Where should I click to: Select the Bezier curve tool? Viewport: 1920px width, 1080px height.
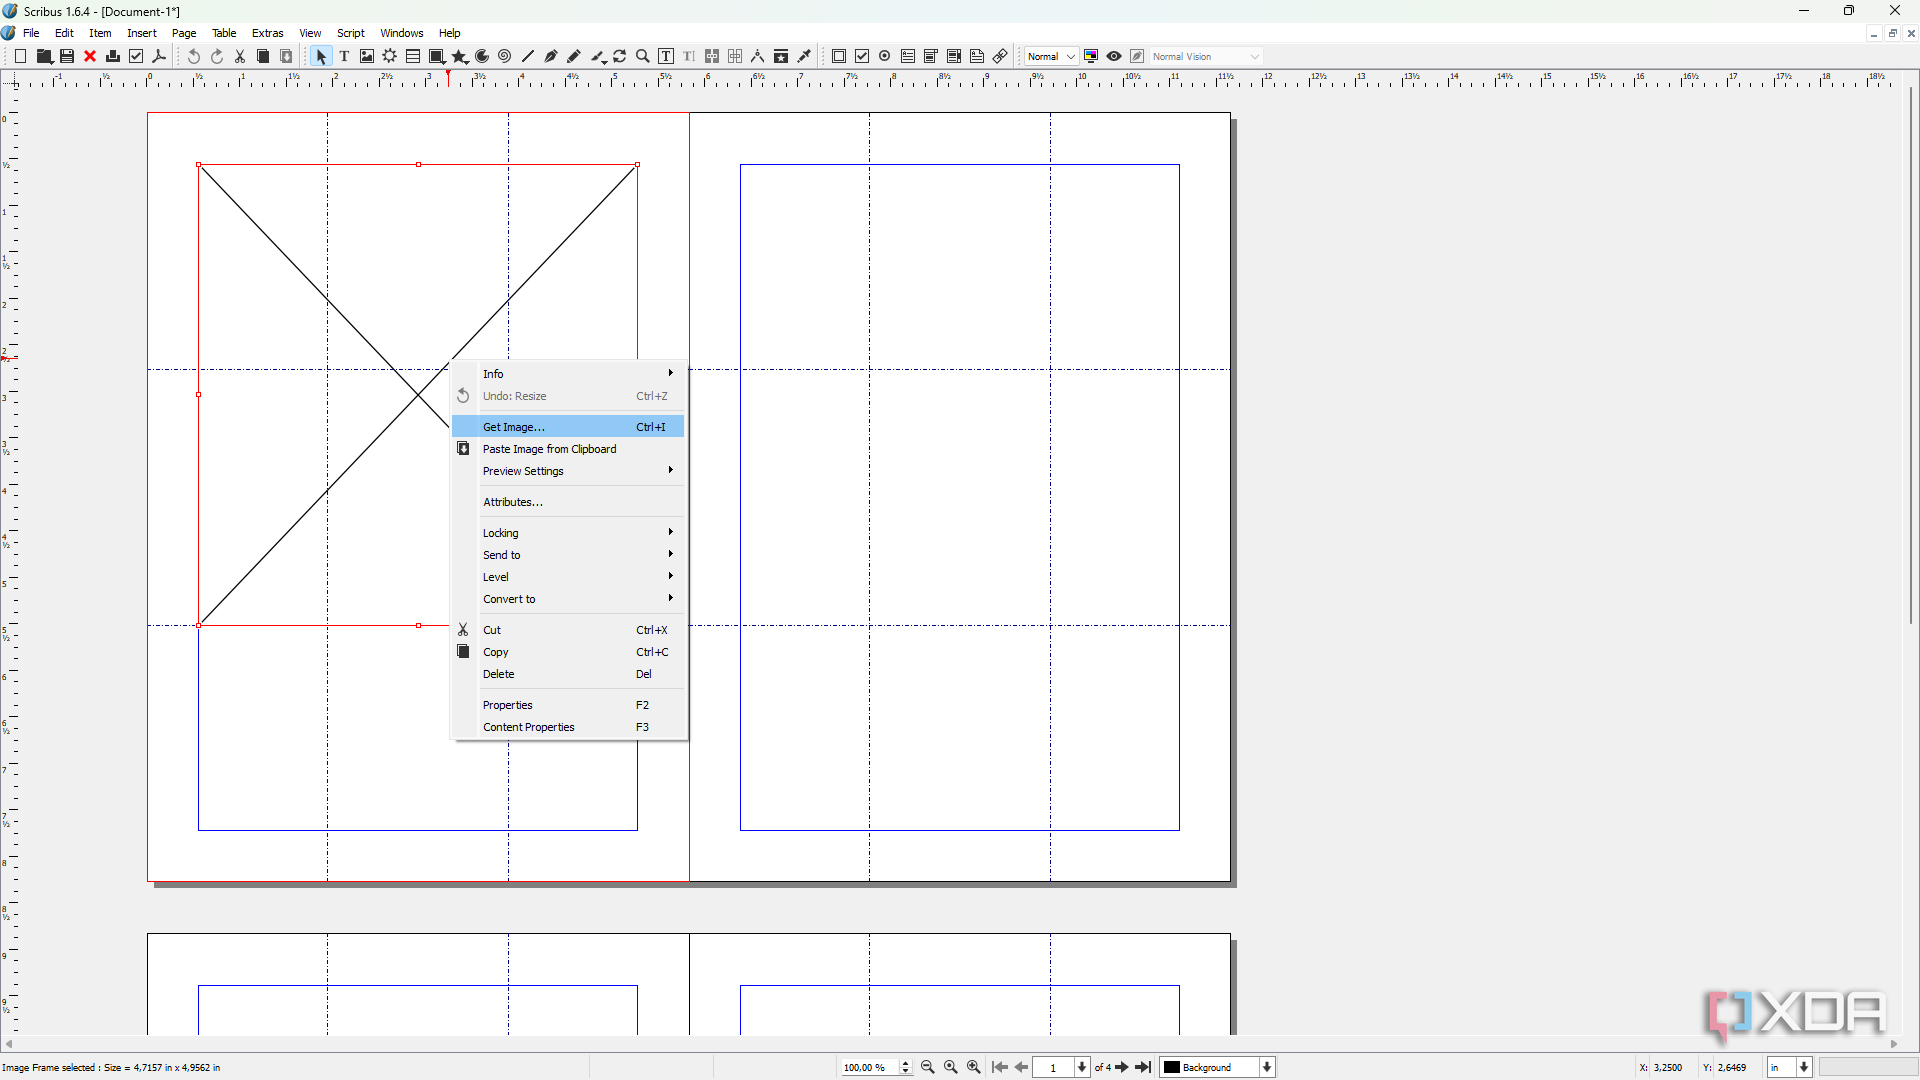click(x=551, y=57)
